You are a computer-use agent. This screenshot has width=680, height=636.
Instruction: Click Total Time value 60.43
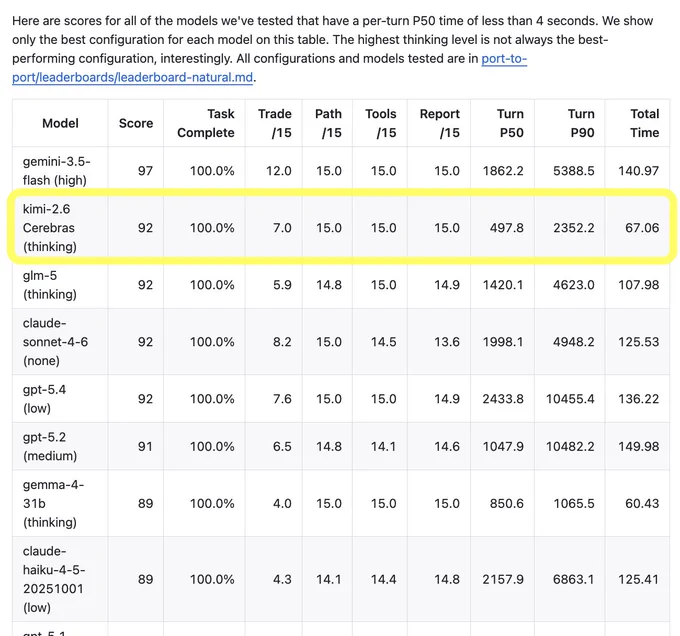[x=642, y=503]
